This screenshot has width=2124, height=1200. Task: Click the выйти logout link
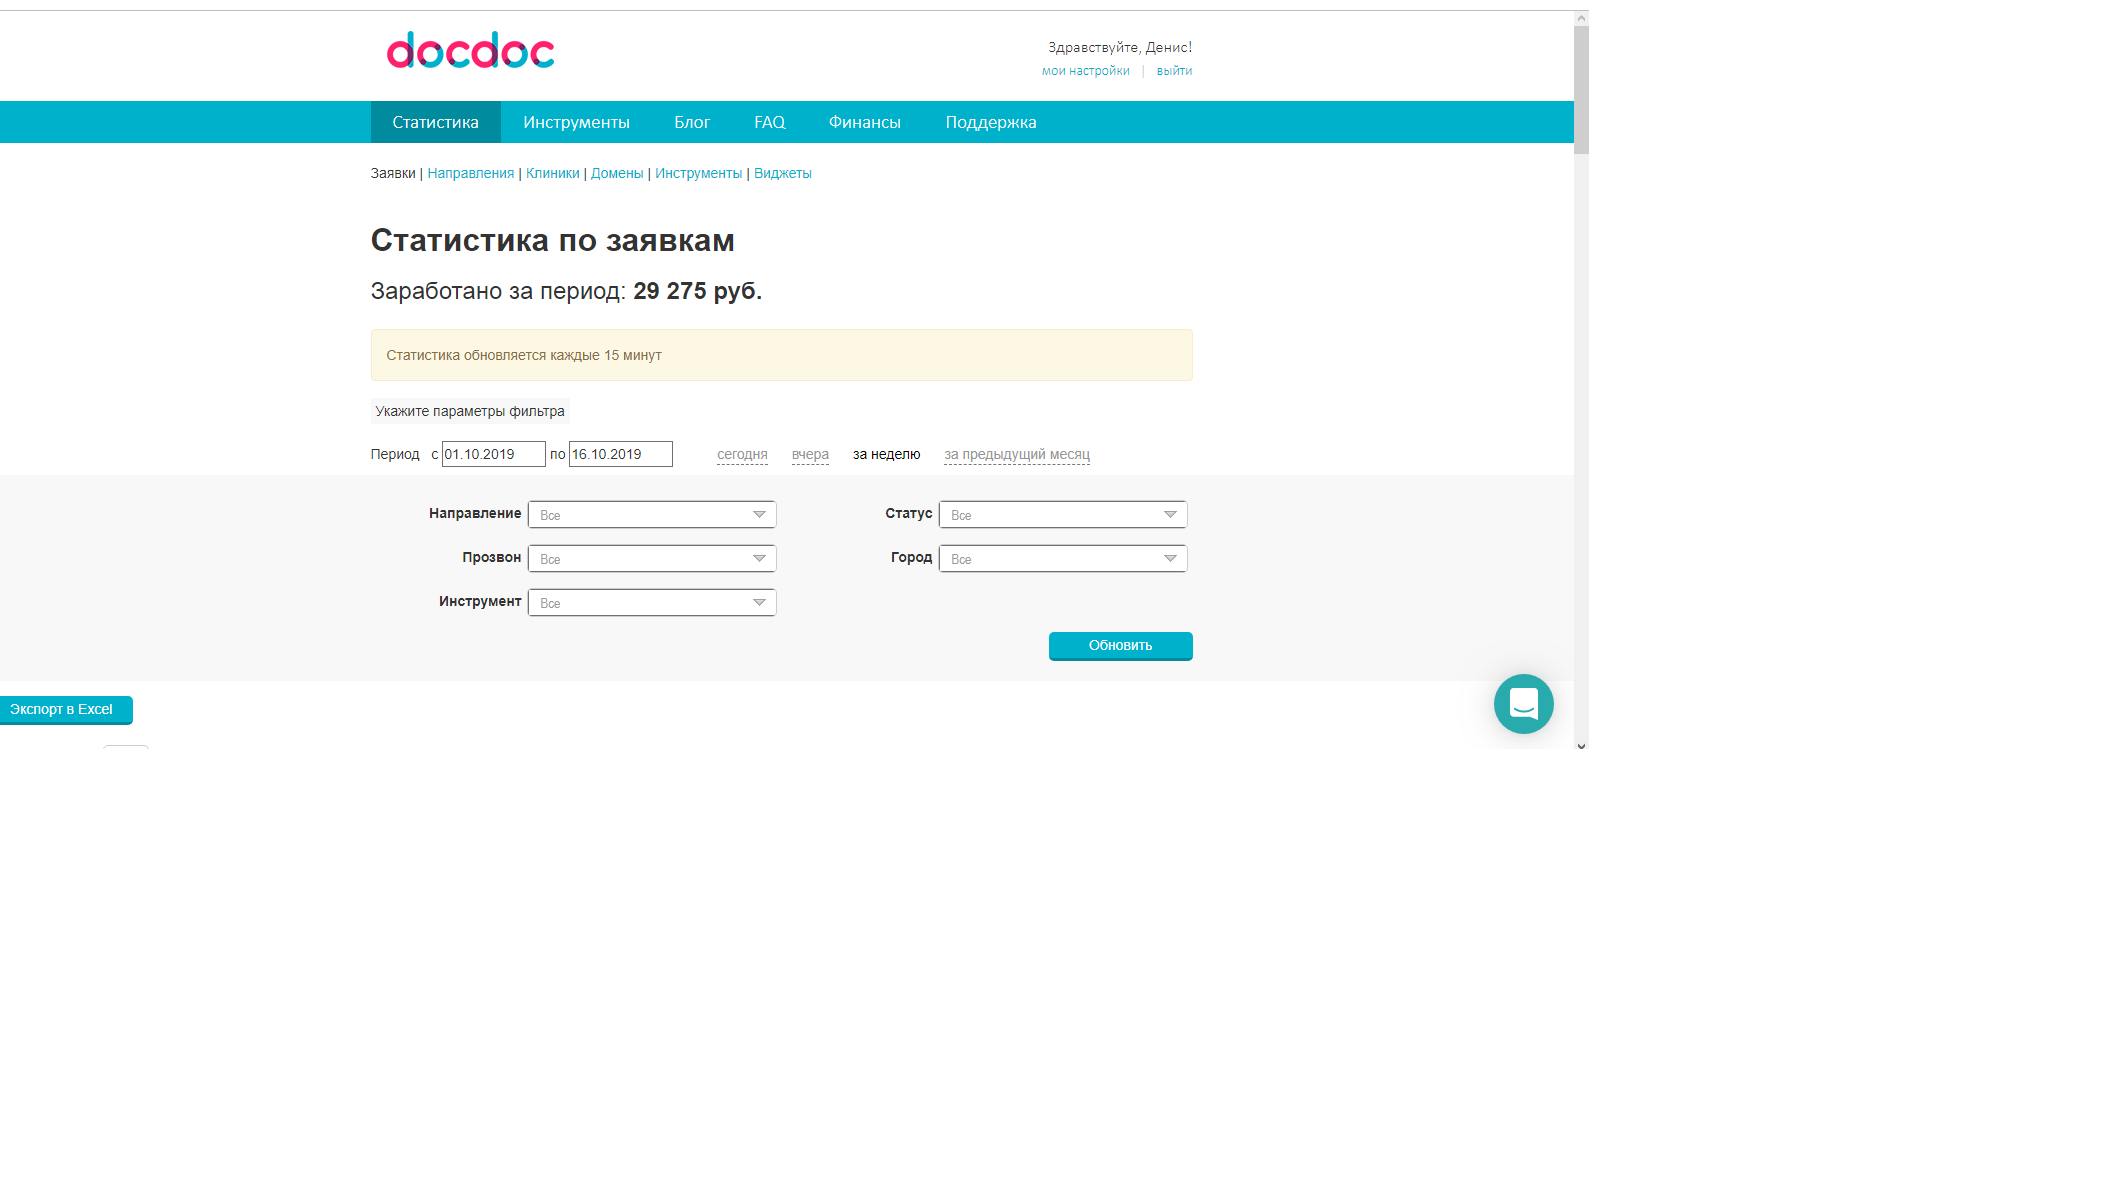[x=1174, y=71]
